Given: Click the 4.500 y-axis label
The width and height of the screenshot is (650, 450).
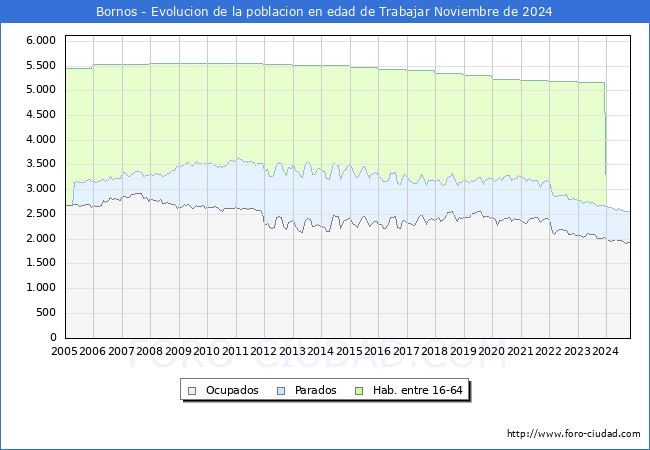Looking at the screenshot, I should (x=41, y=114).
